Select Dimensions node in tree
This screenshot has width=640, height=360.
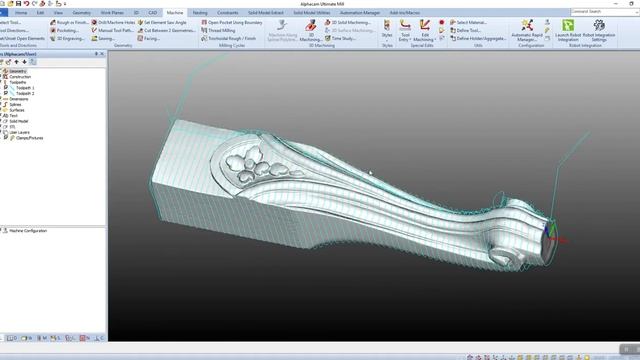(x=19, y=99)
